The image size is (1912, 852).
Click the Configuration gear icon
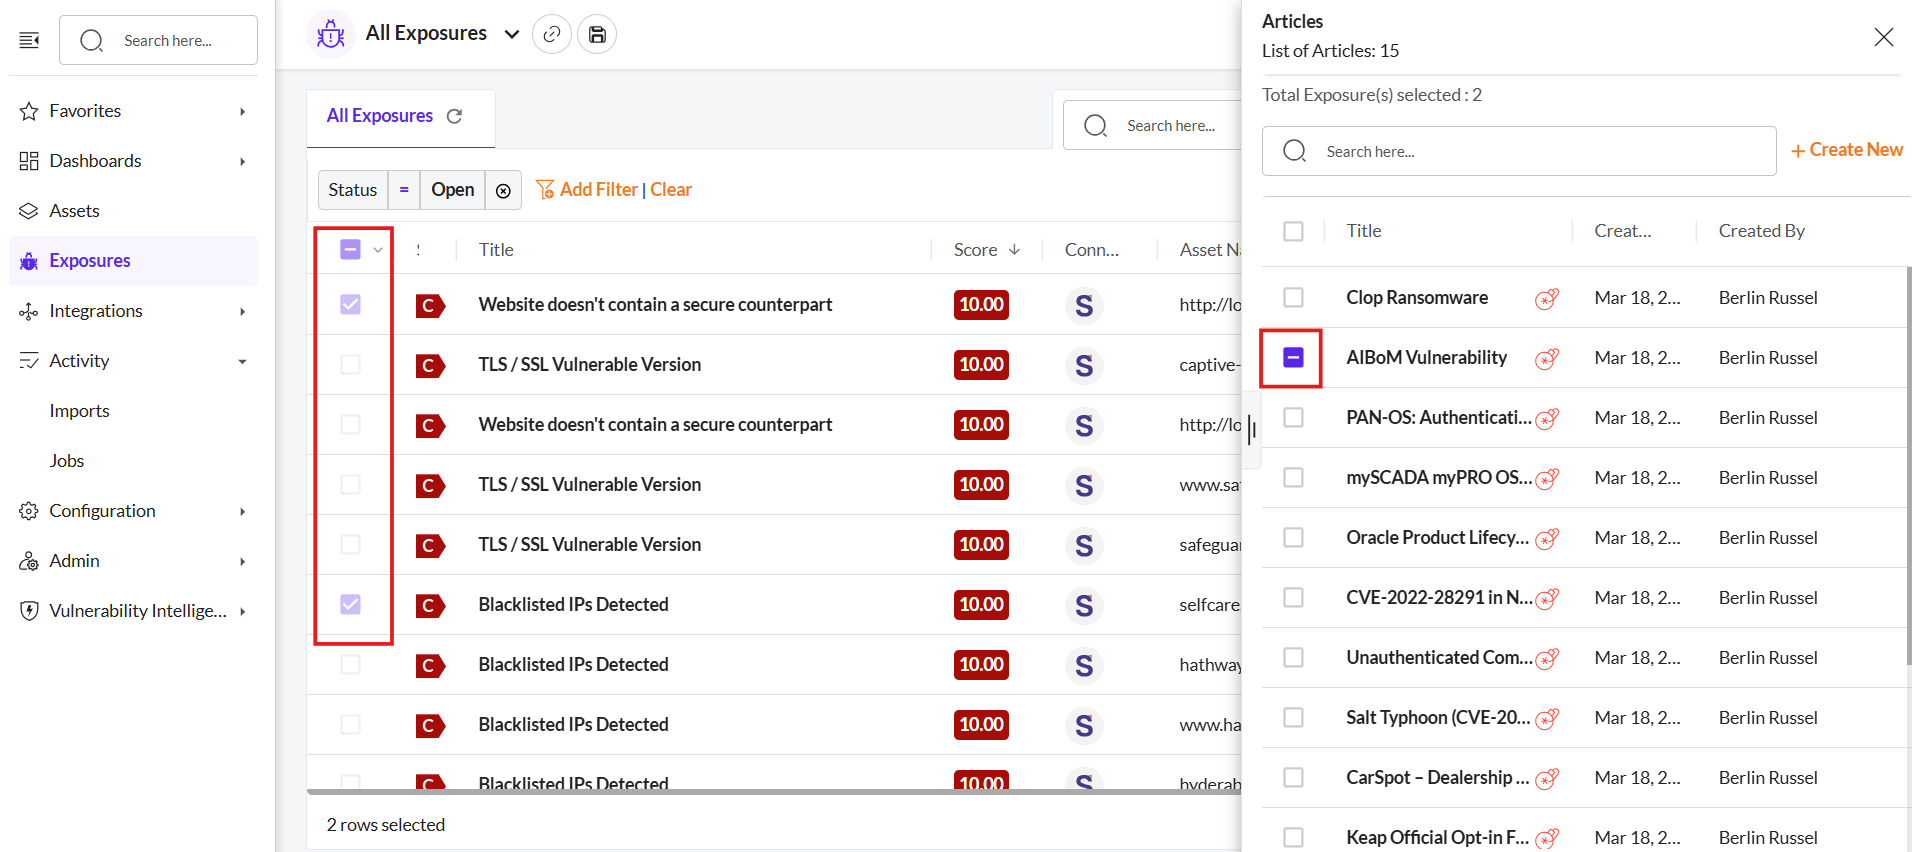[x=29, y=511]
